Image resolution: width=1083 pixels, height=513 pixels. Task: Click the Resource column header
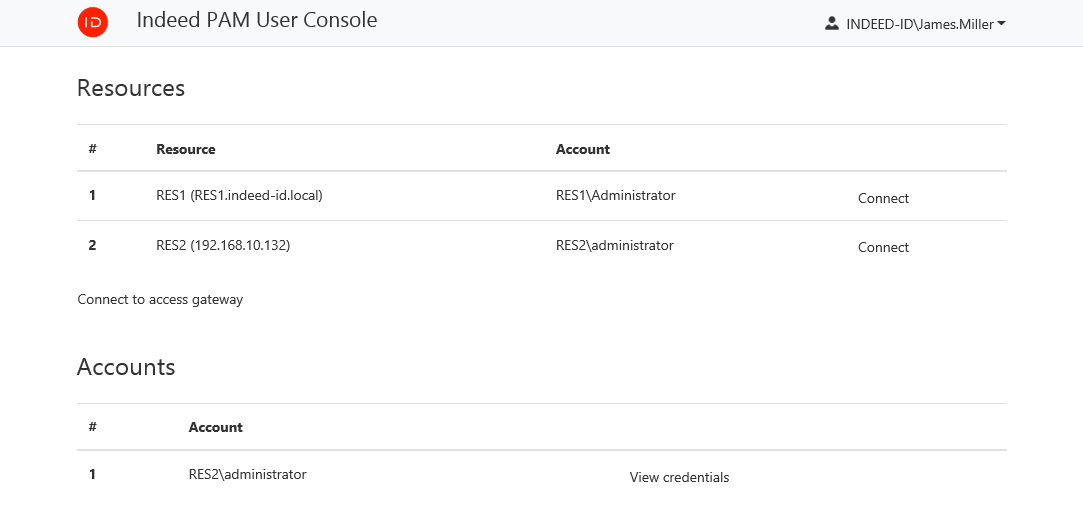tap(185, 149)
